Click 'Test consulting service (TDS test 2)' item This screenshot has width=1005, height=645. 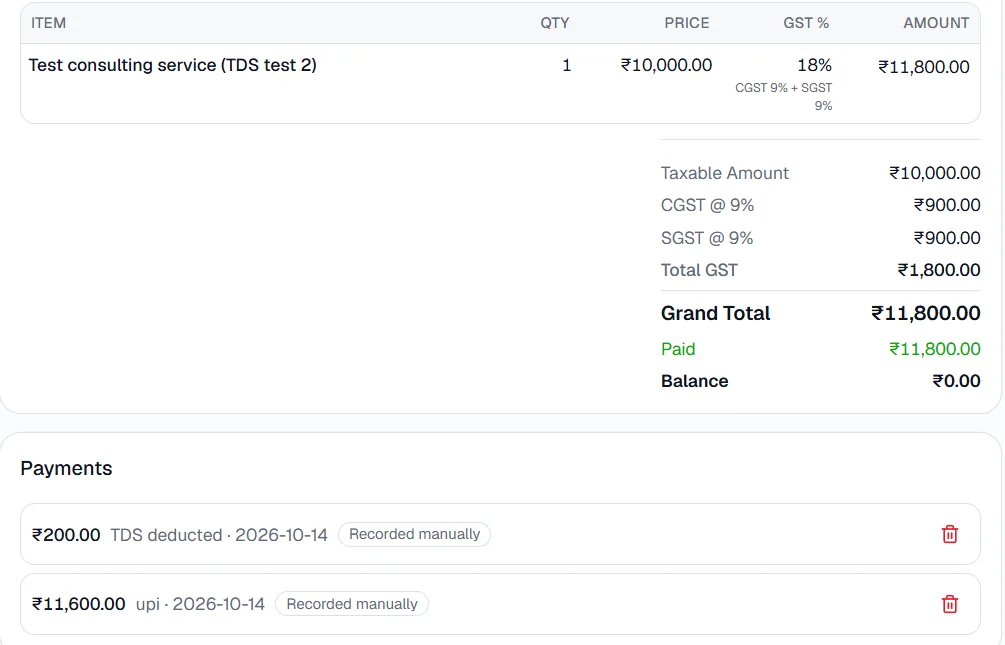172,65
